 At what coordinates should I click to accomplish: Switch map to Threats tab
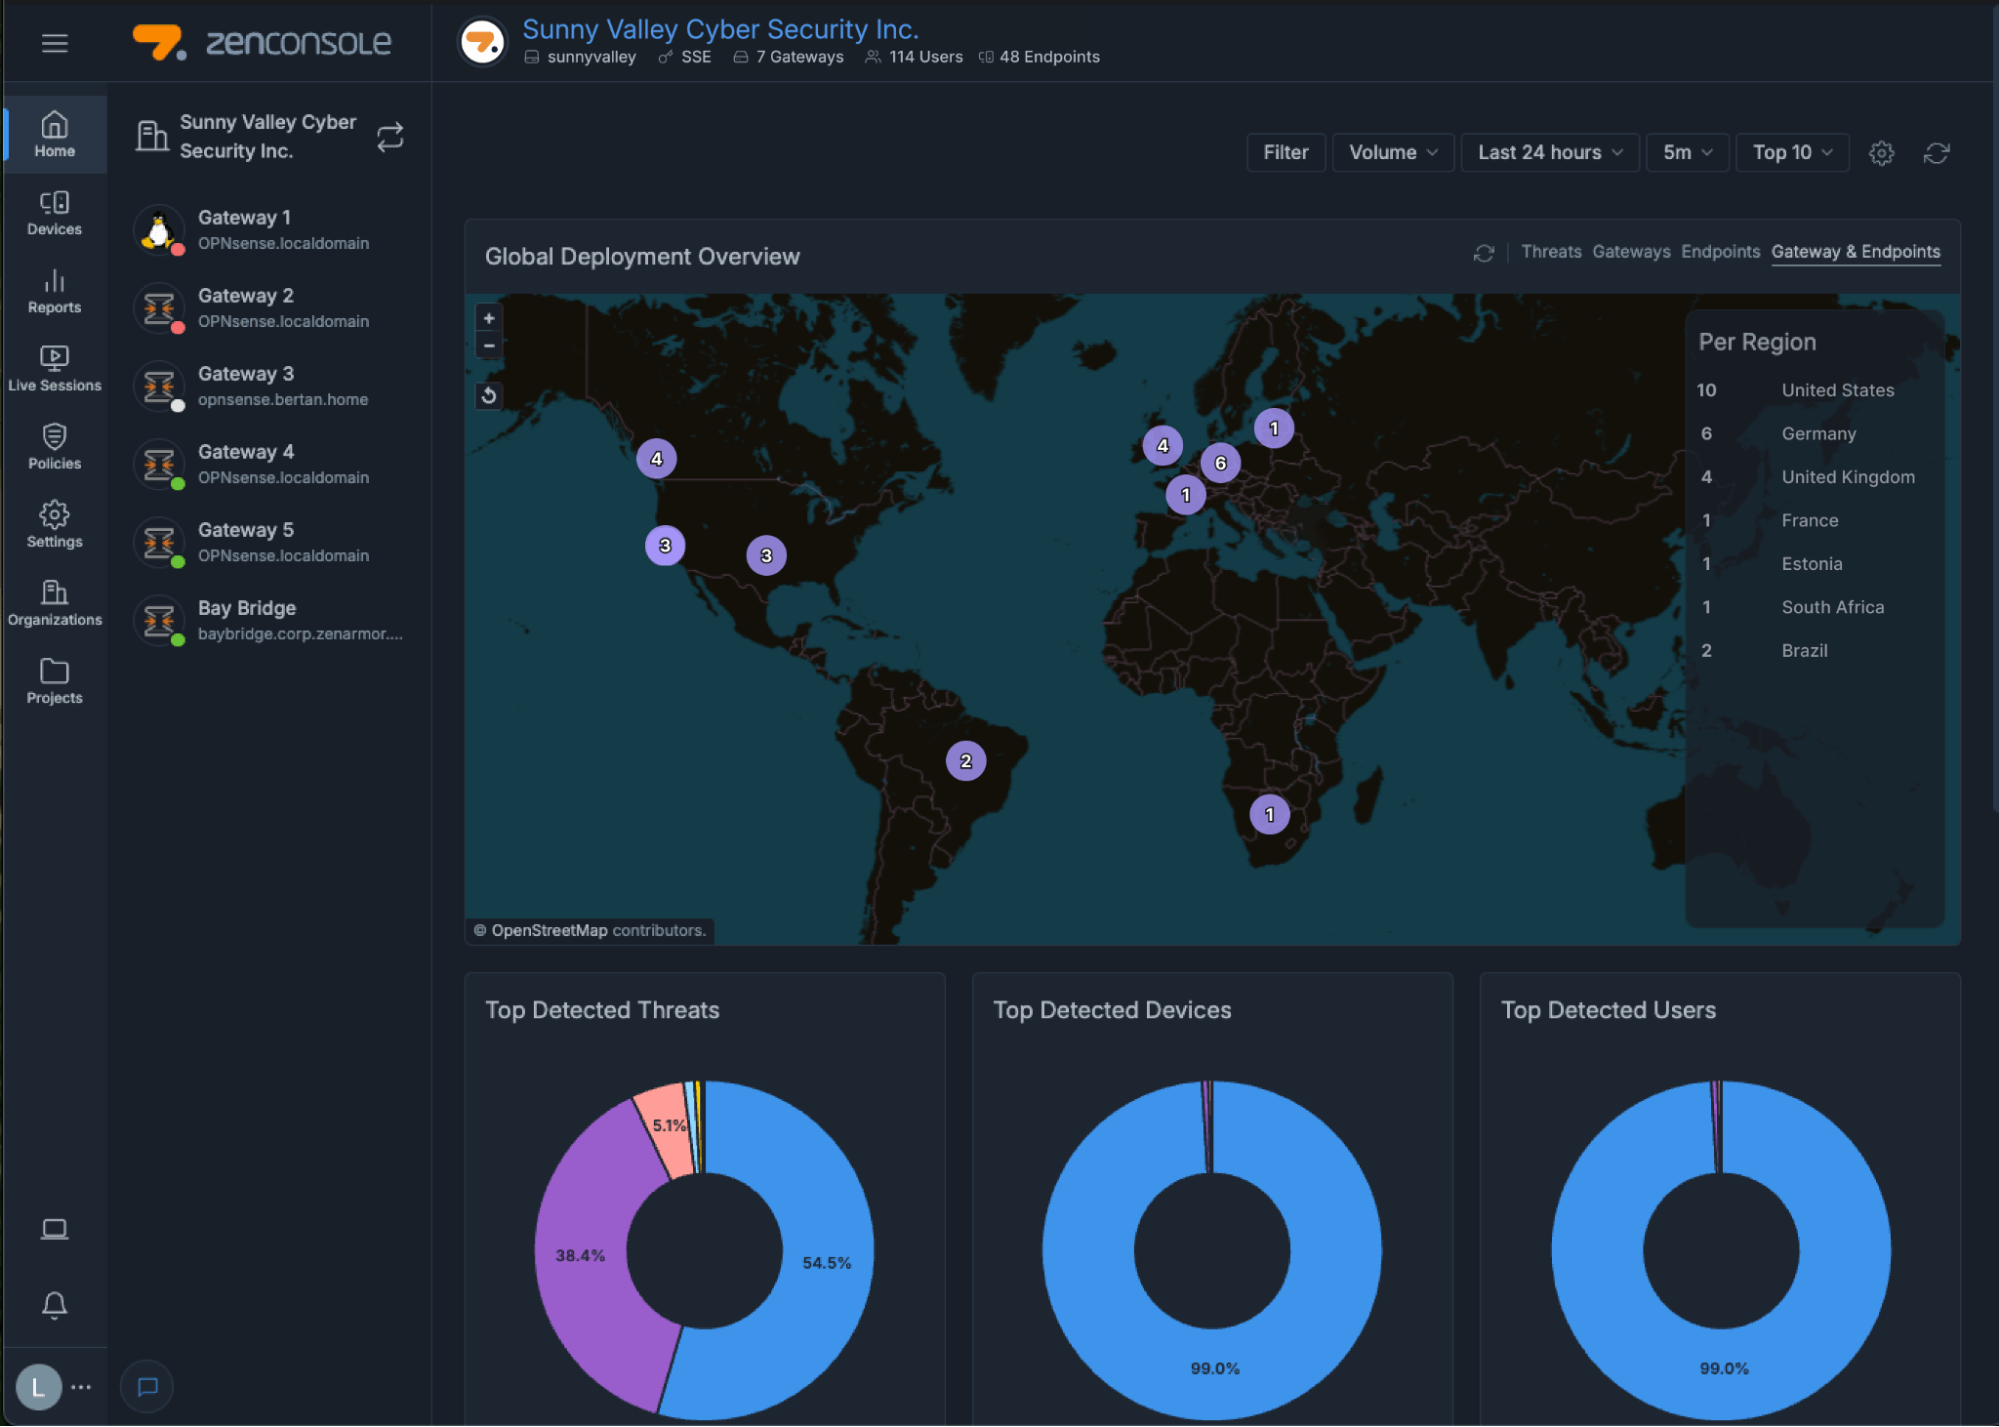coord(1551,252)
